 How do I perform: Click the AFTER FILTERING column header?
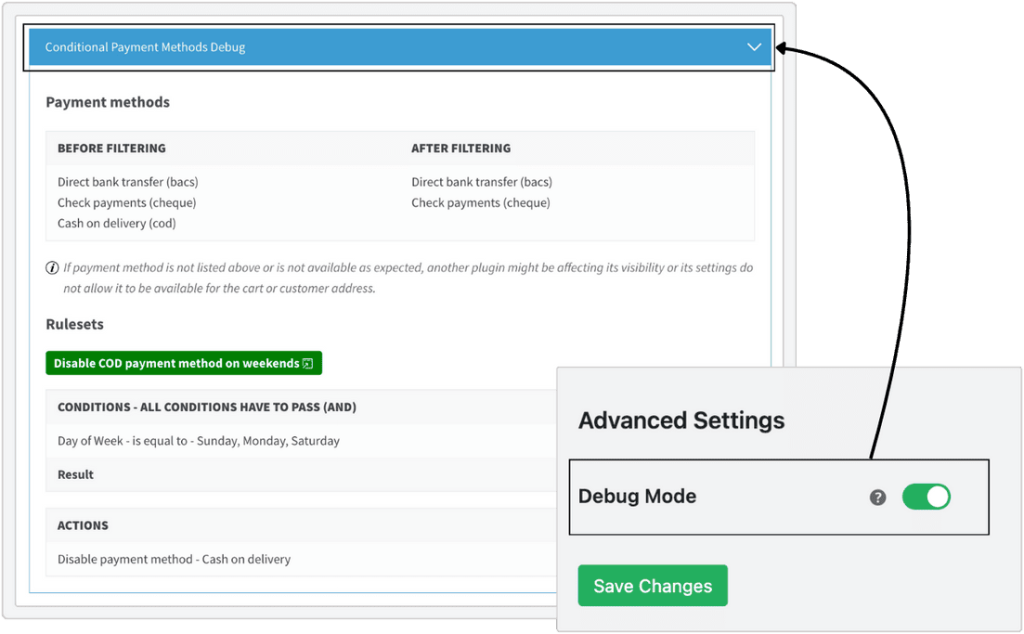[461, 148]
